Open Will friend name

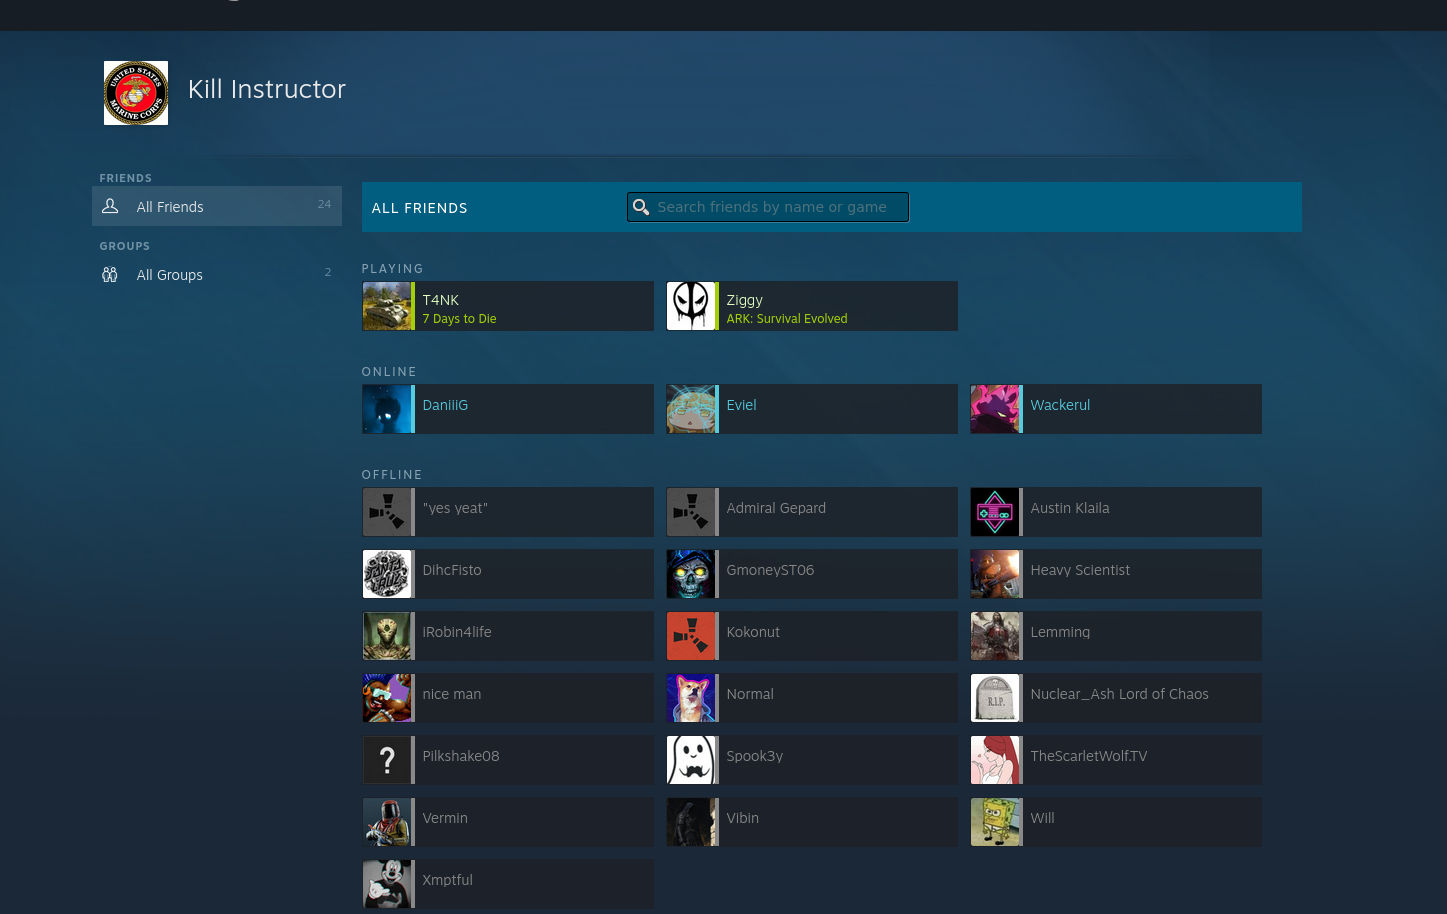click(1042, 818)
